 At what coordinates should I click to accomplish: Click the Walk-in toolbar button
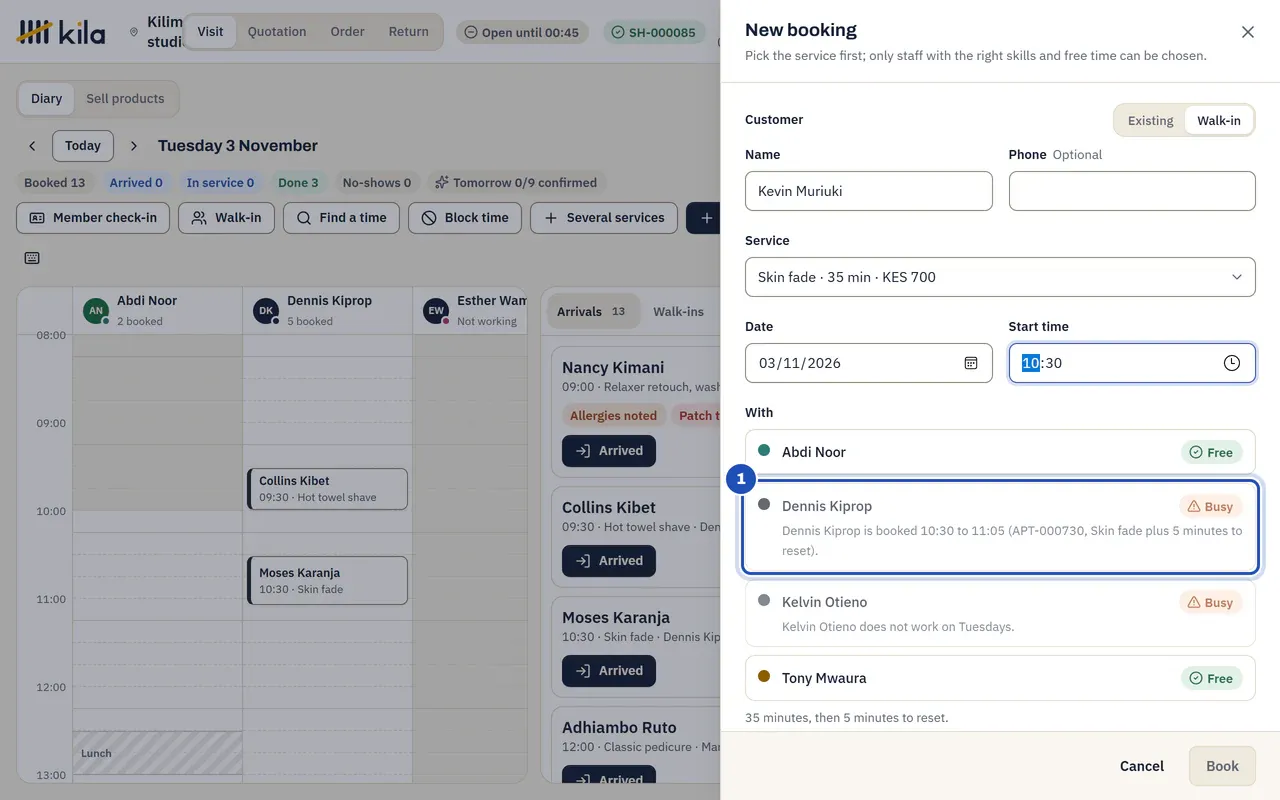[226, 218]
